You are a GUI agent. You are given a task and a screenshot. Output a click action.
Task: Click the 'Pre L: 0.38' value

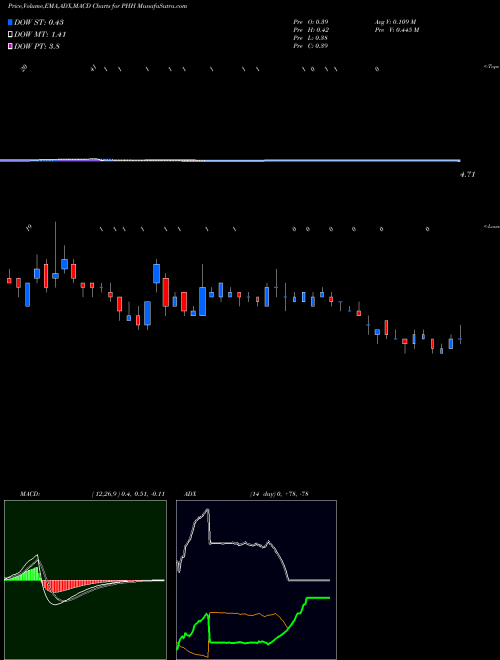tap(311, 38)
